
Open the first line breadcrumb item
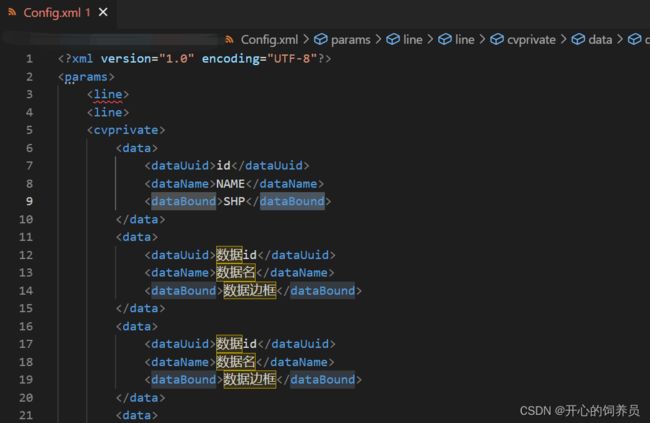(x=412, y=40)
